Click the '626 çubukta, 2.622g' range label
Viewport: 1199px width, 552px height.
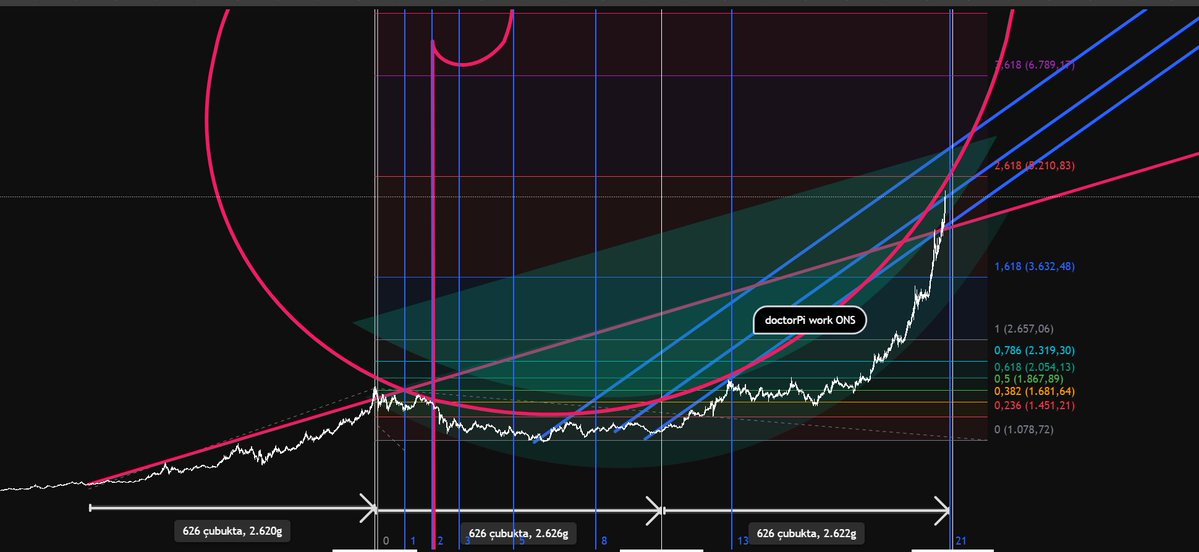click(807, 532)
